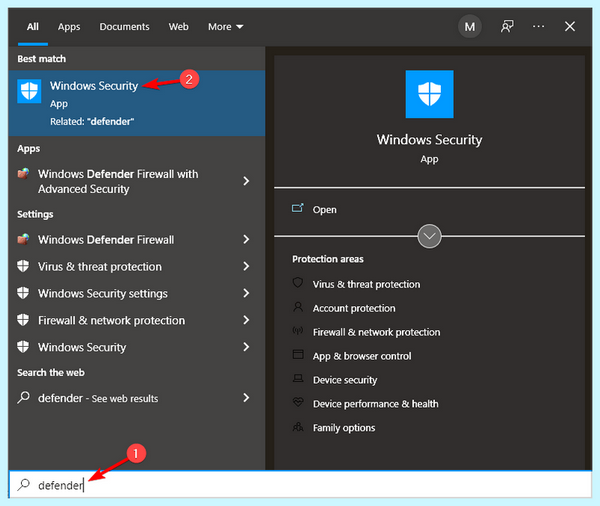Expand the Windows Security settings-list arrow
This screenshot has width=600, height=506.
tap(246, 347)
